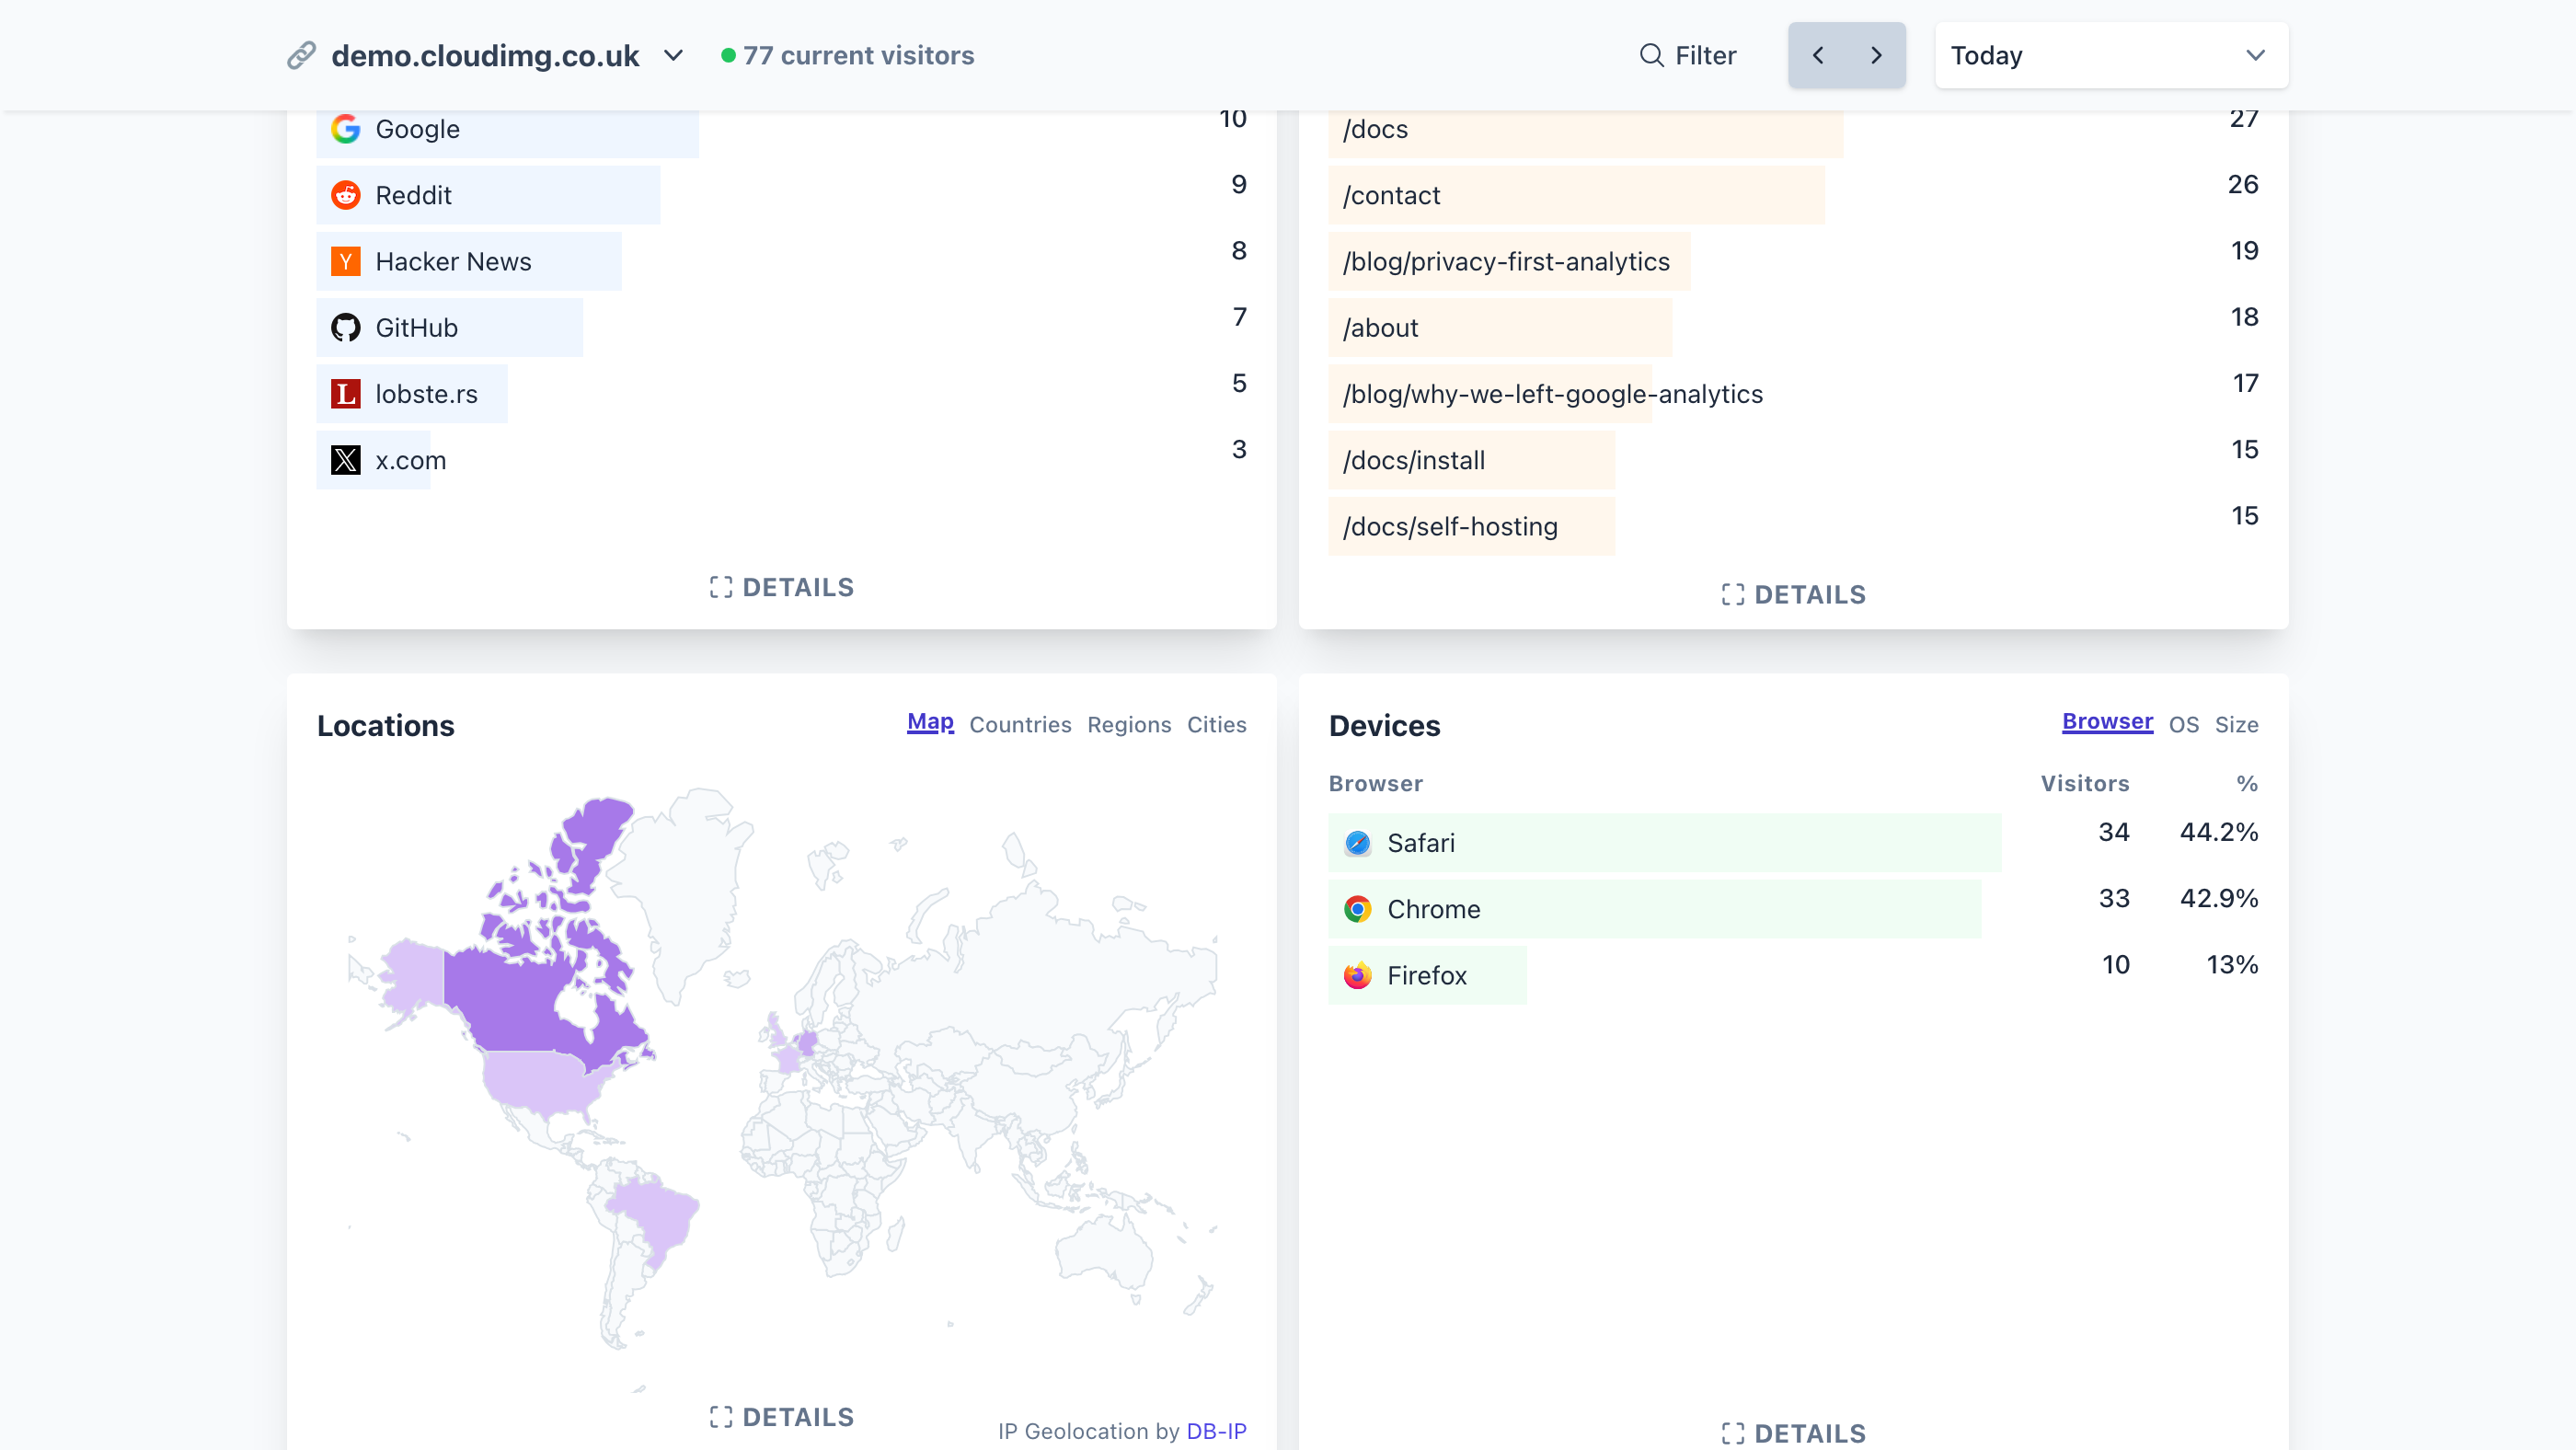This screenshot has height=1450, width=2576.
Task: Open the DB-IP geolocation link
Action: click(1216, 1431)
